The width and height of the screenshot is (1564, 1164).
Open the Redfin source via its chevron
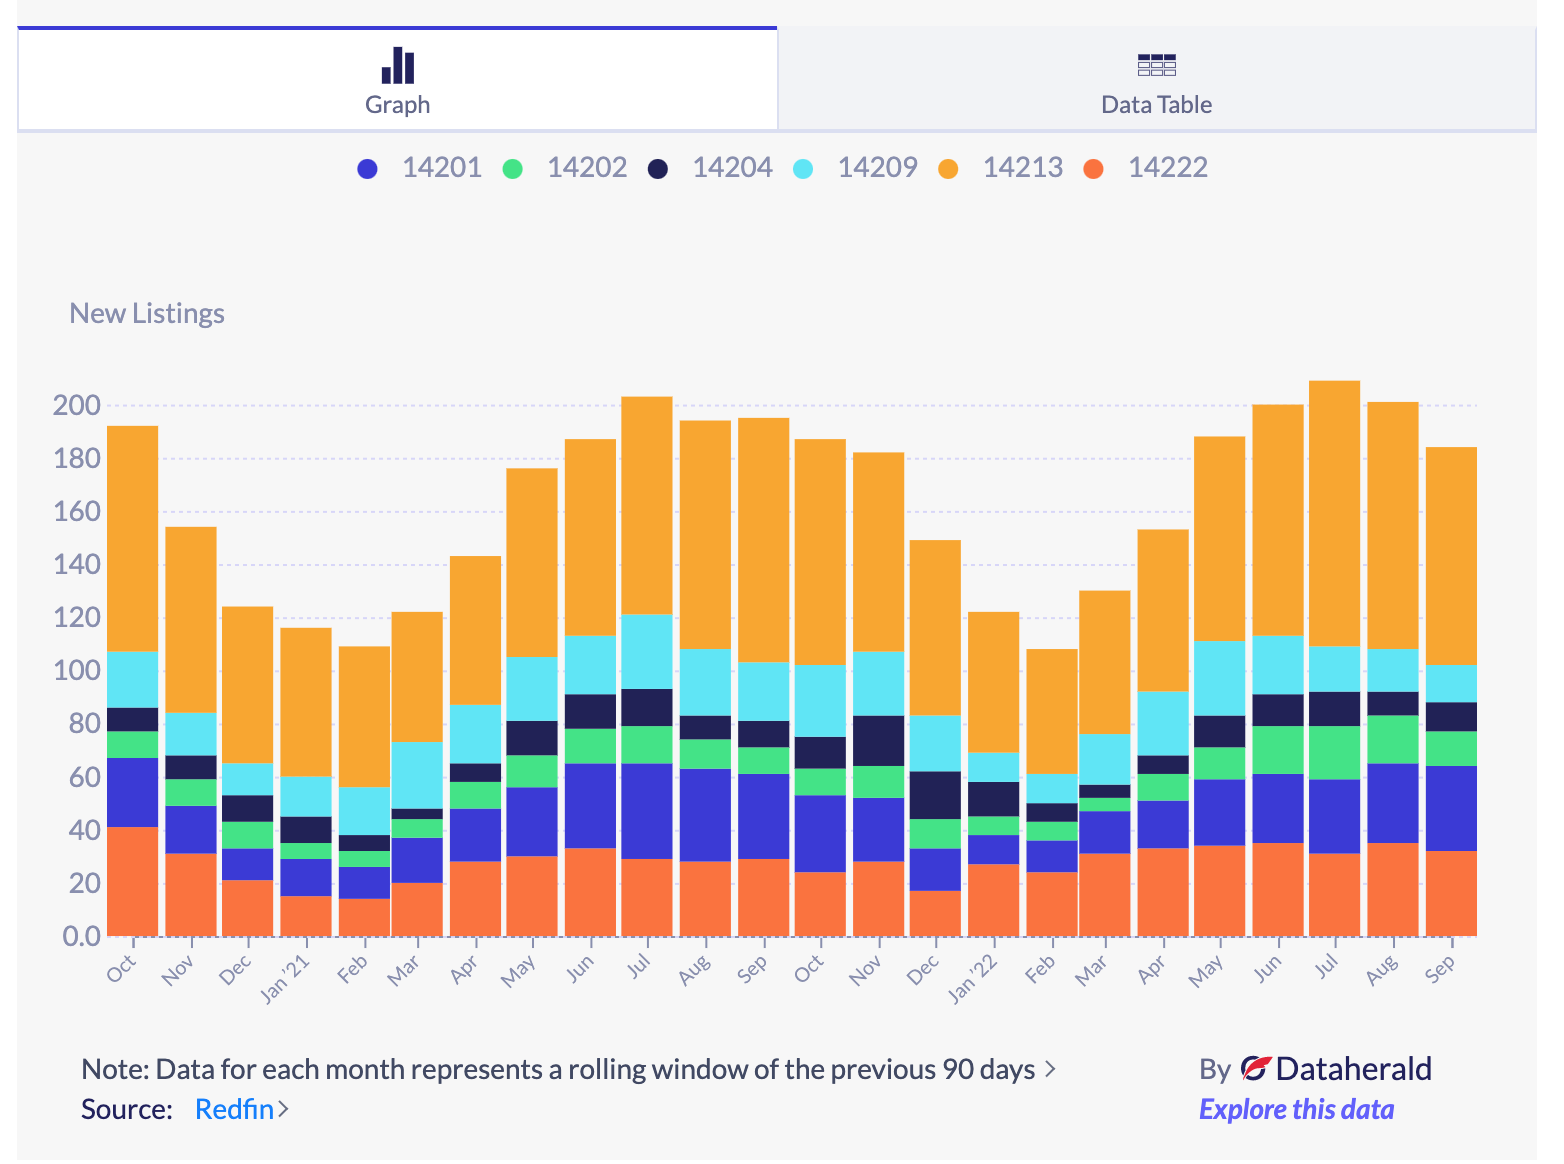(285, 1109)
